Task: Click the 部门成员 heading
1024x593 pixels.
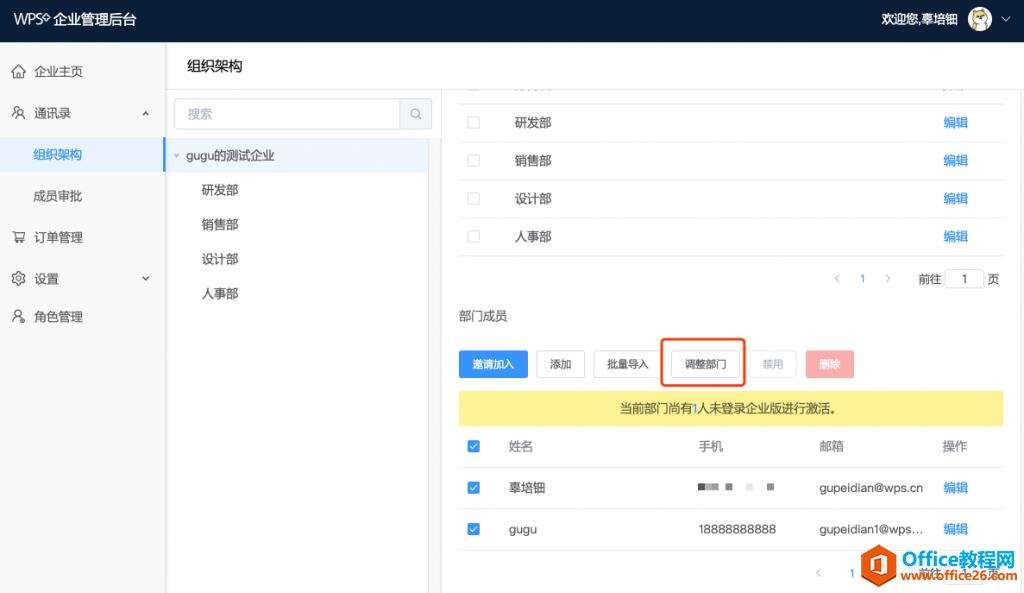Action: coord(483,316)
